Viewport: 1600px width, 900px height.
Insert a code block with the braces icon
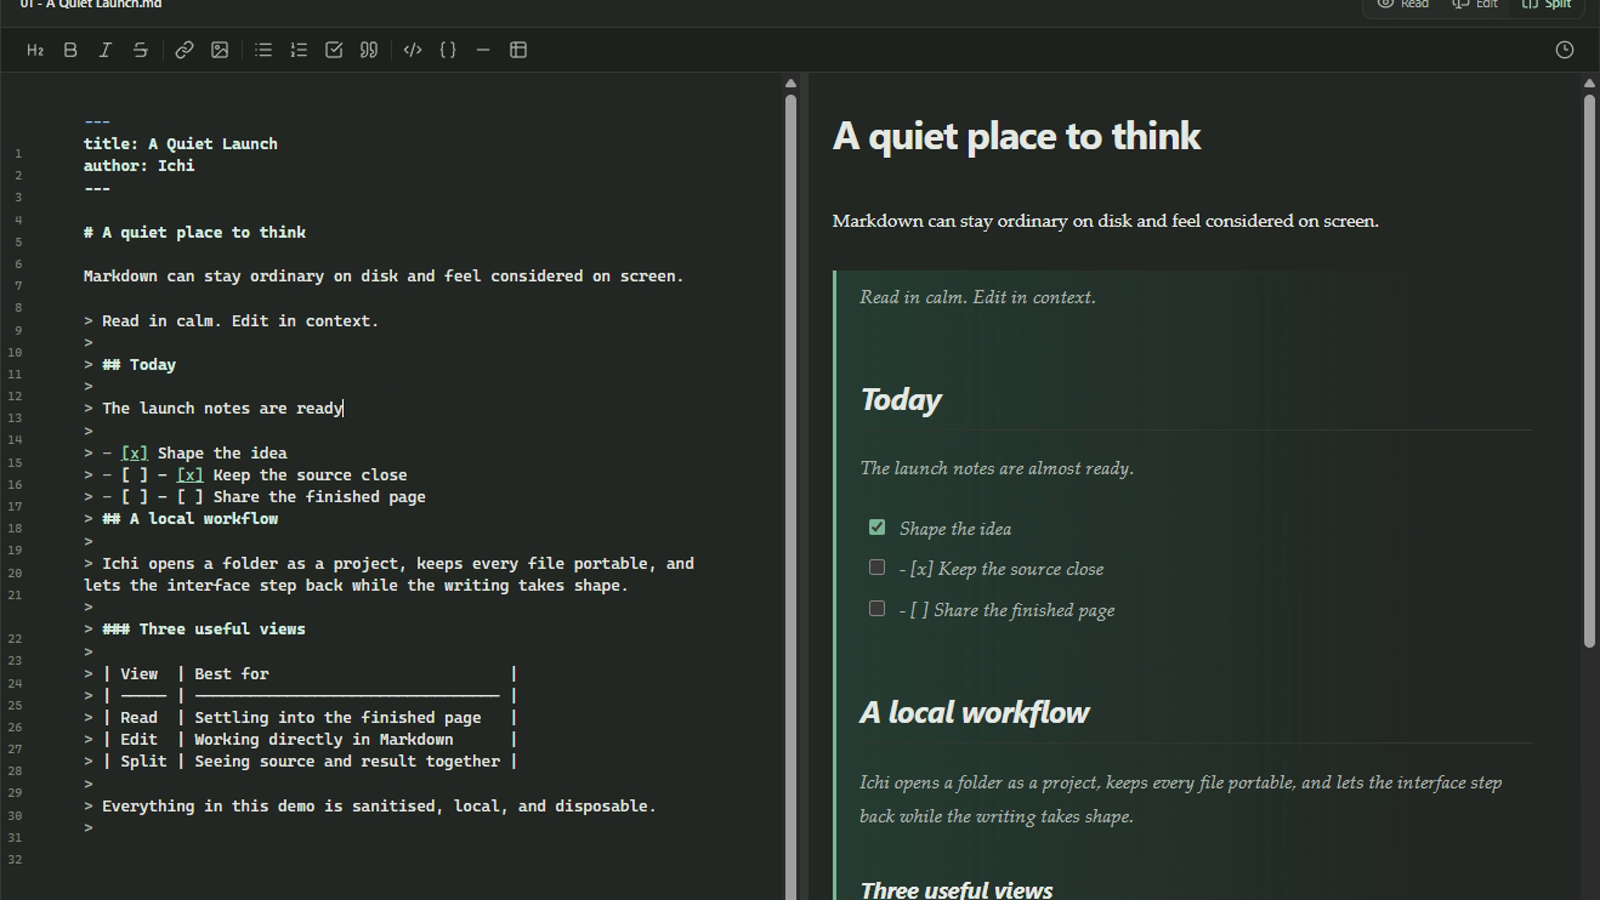448,50
